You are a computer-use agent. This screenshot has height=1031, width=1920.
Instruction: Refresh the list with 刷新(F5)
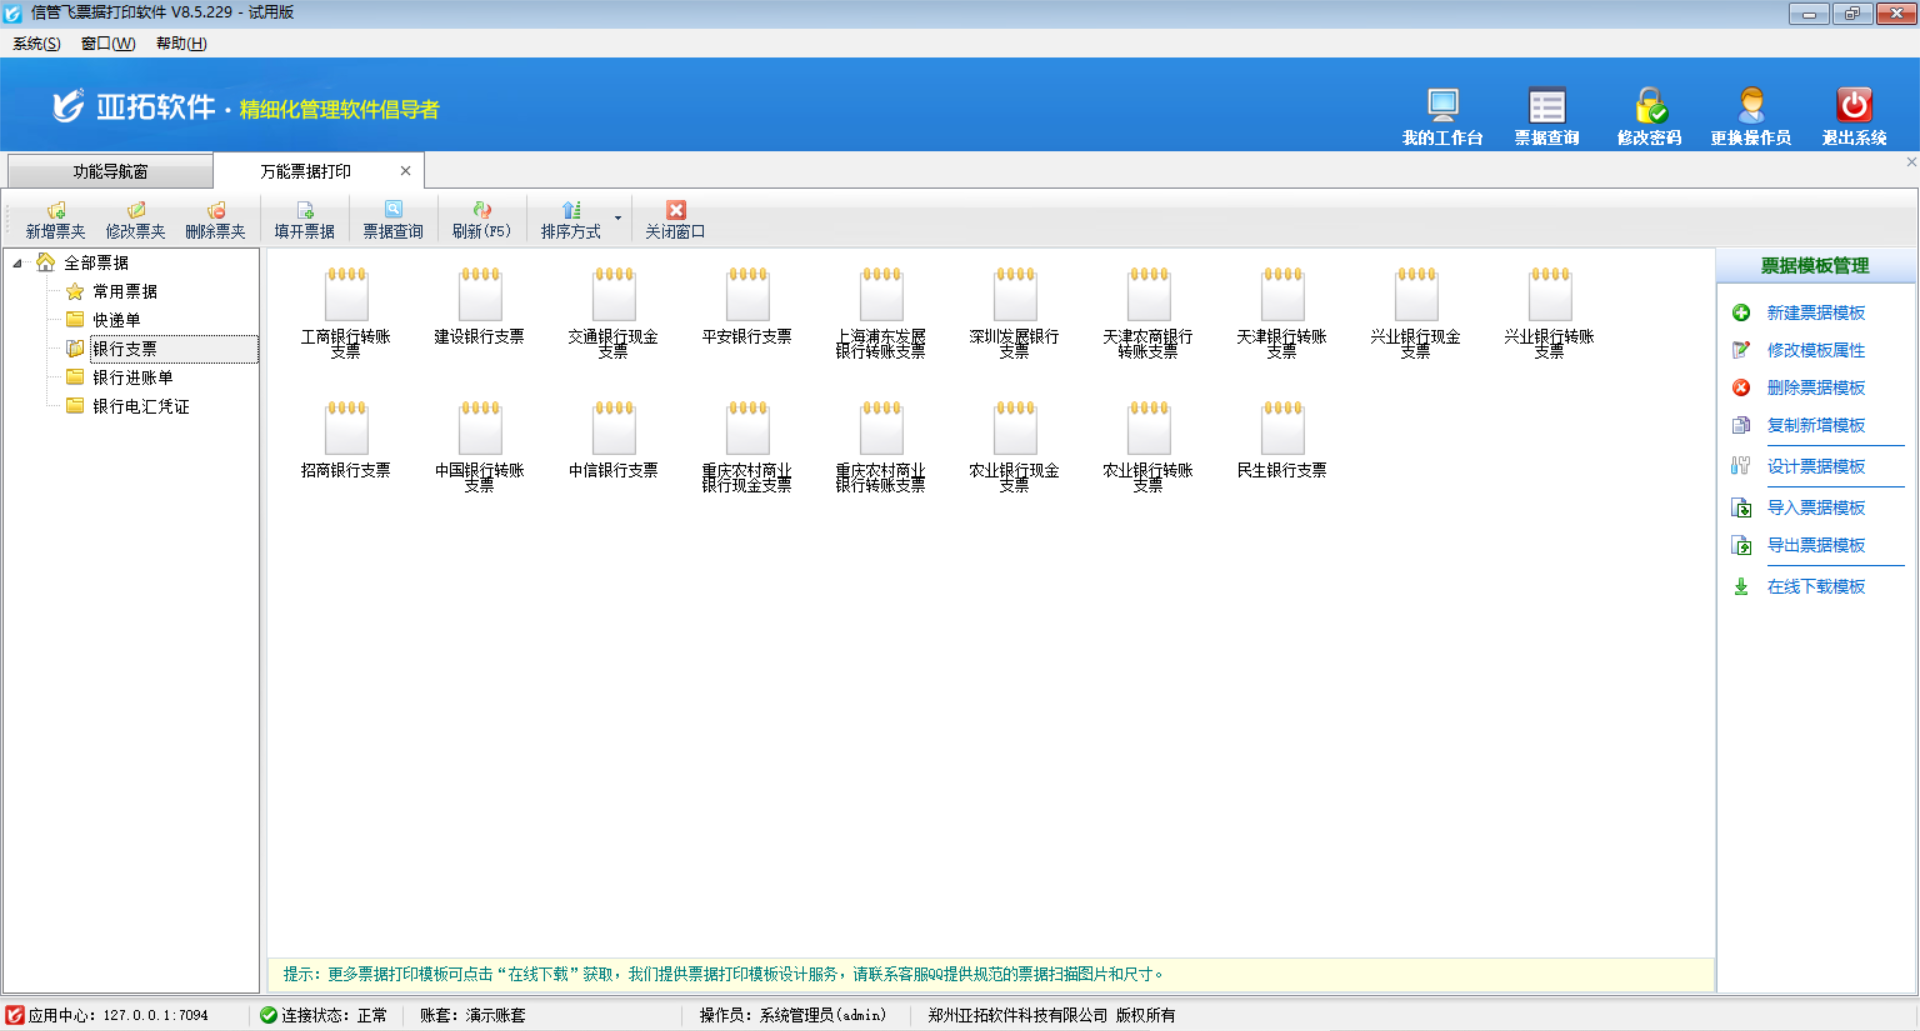tap(481, 211)
